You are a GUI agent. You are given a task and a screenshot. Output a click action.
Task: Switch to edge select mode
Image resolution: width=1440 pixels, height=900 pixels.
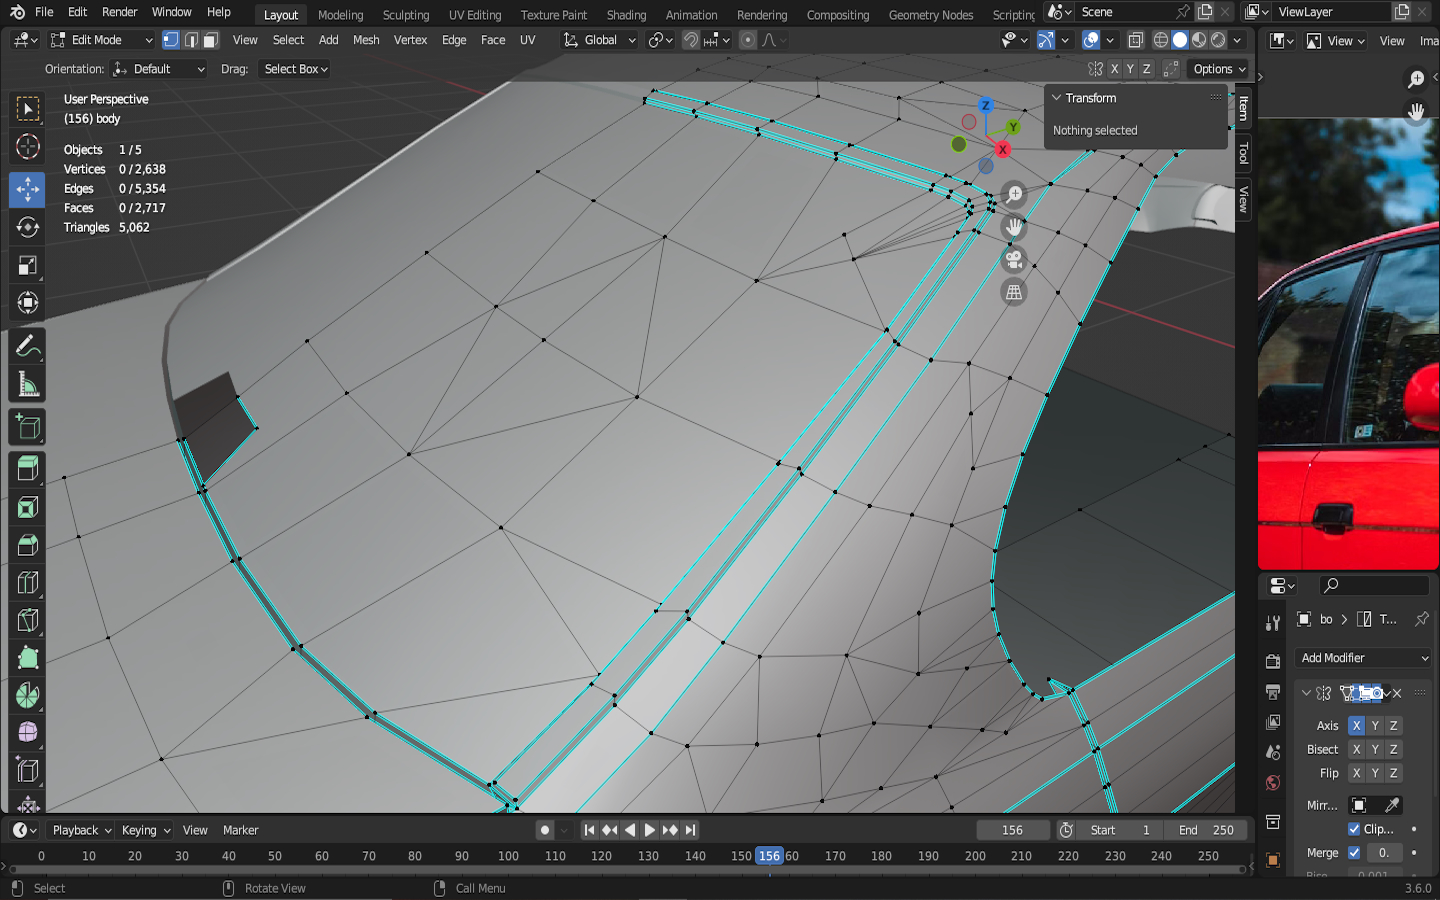191,40
